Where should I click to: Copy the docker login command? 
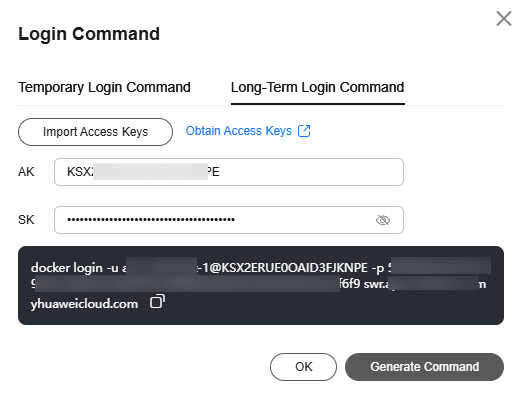pos(157,302)
